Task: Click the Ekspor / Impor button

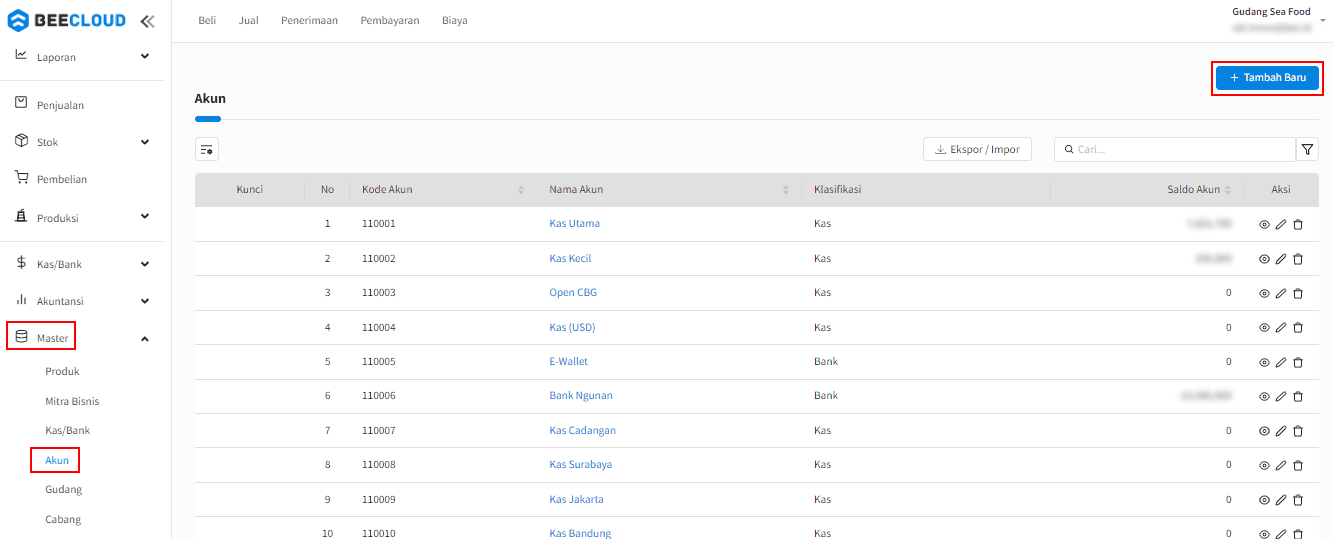Action: click(977, 150)
